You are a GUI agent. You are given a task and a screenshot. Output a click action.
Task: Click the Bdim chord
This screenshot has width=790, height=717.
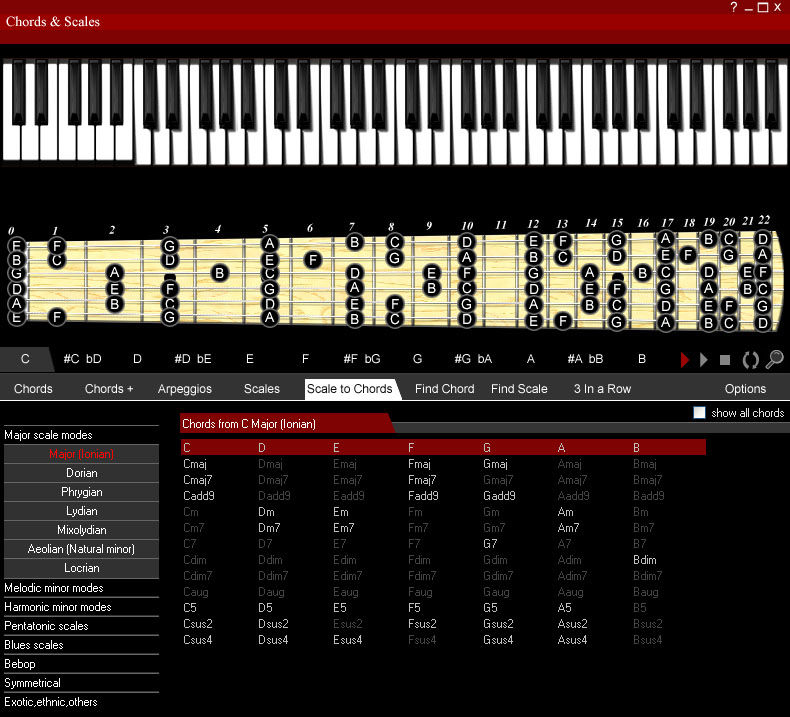point(644,560)
